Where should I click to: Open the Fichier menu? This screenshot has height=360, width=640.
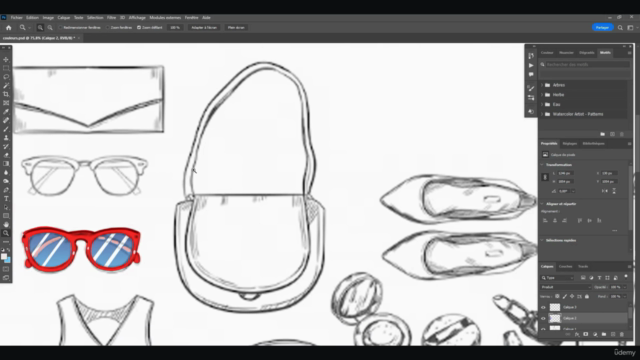pos(16,18)
